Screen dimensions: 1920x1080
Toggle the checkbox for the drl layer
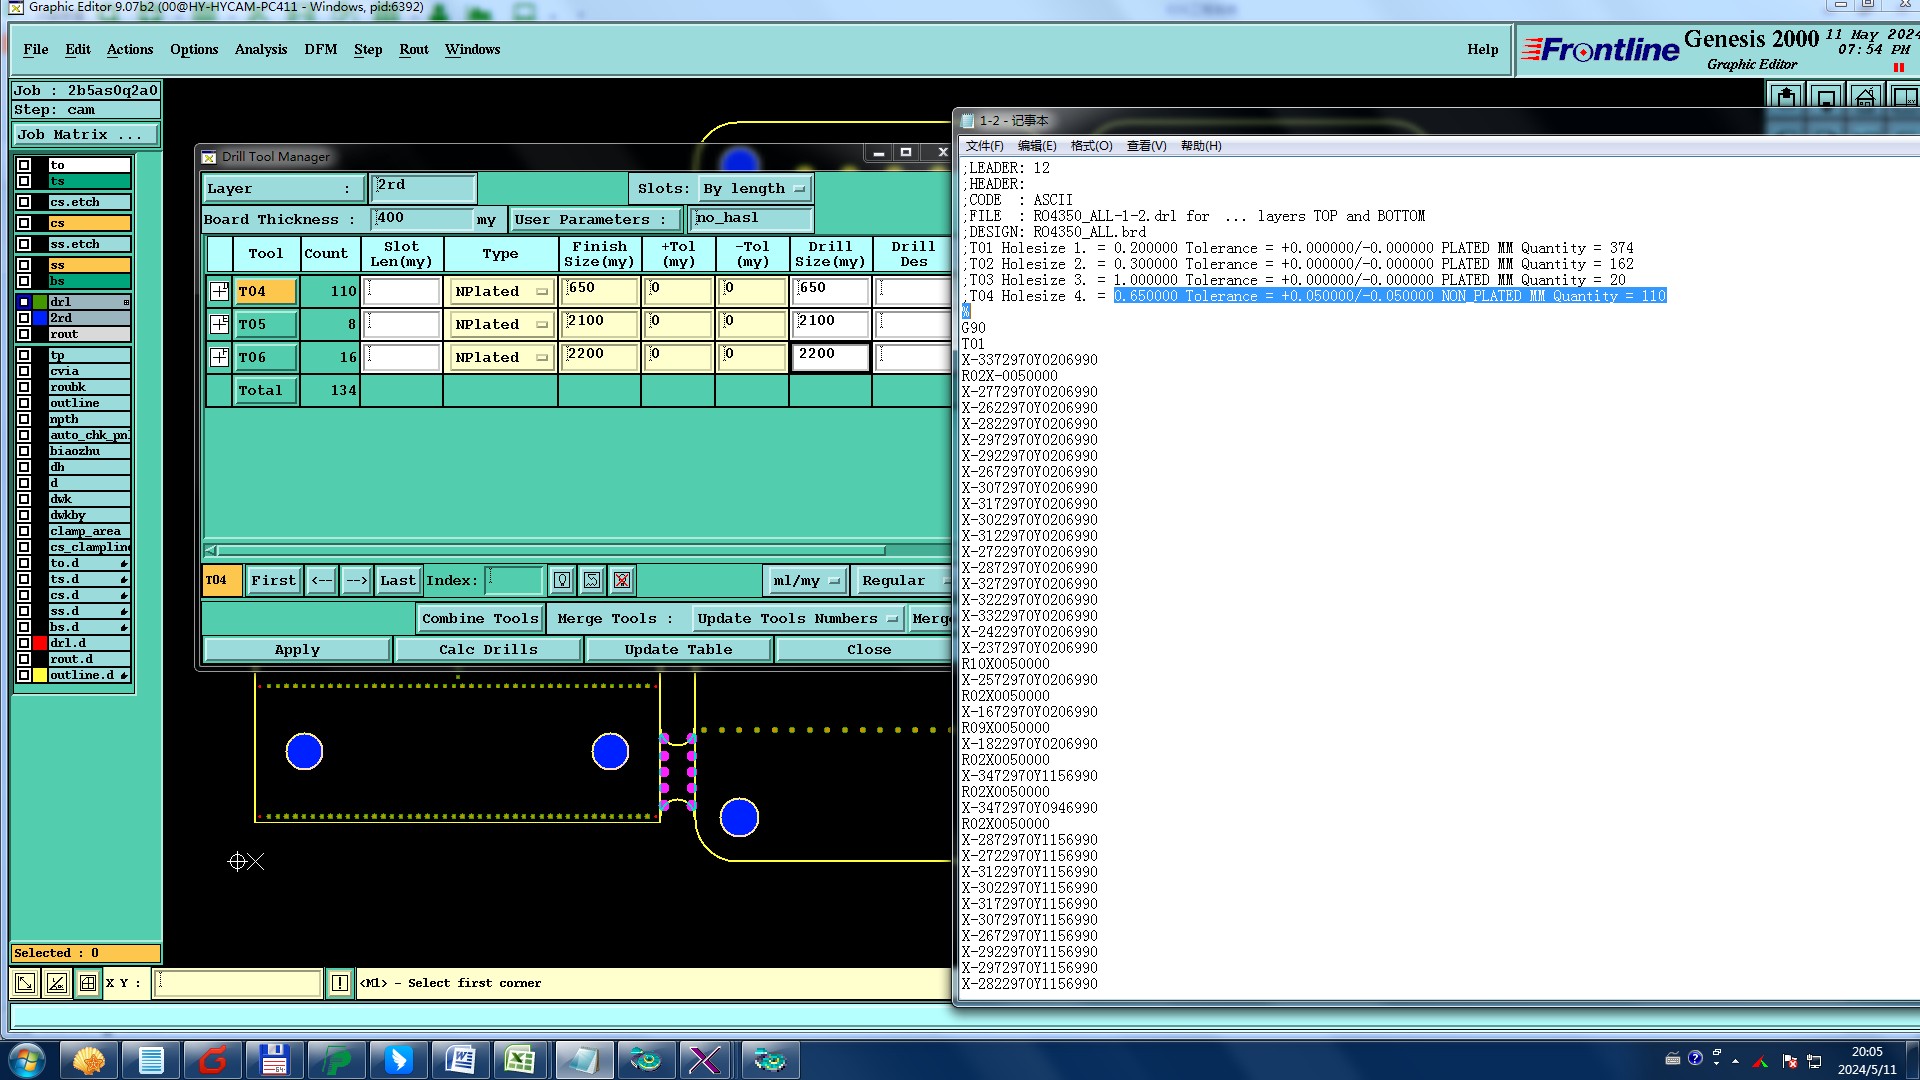[x=24, y=302]
